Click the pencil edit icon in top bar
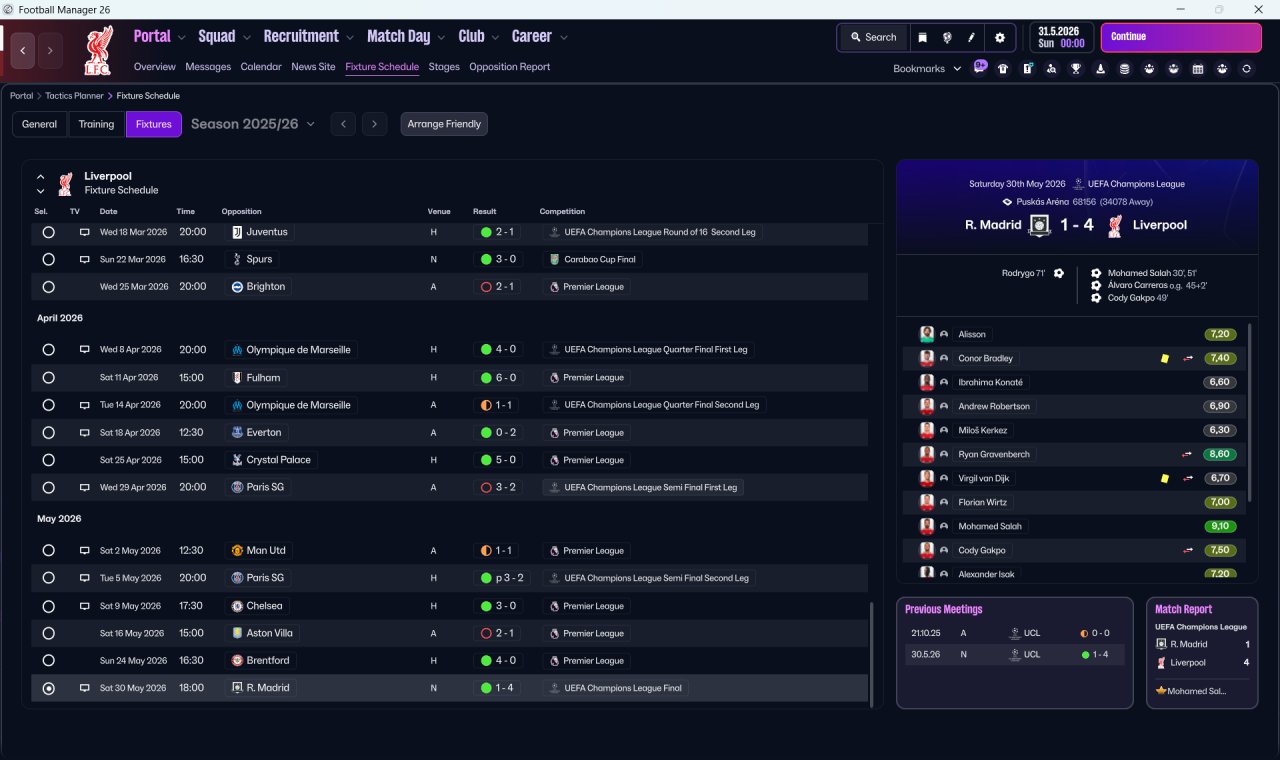The width and height of the screenshot is (1280, 760). 971,37
